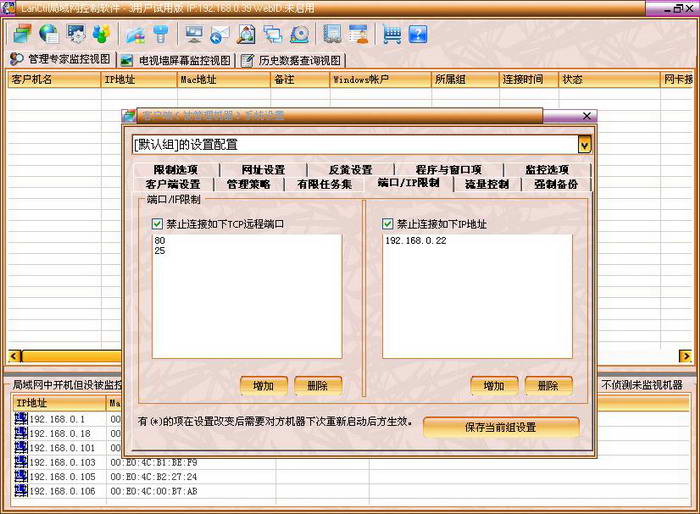Image resolution: width=700 pixels, height=514 pixels.
Task: Click the network icon beside 192.168.0.105
Action: click(21, 476)
